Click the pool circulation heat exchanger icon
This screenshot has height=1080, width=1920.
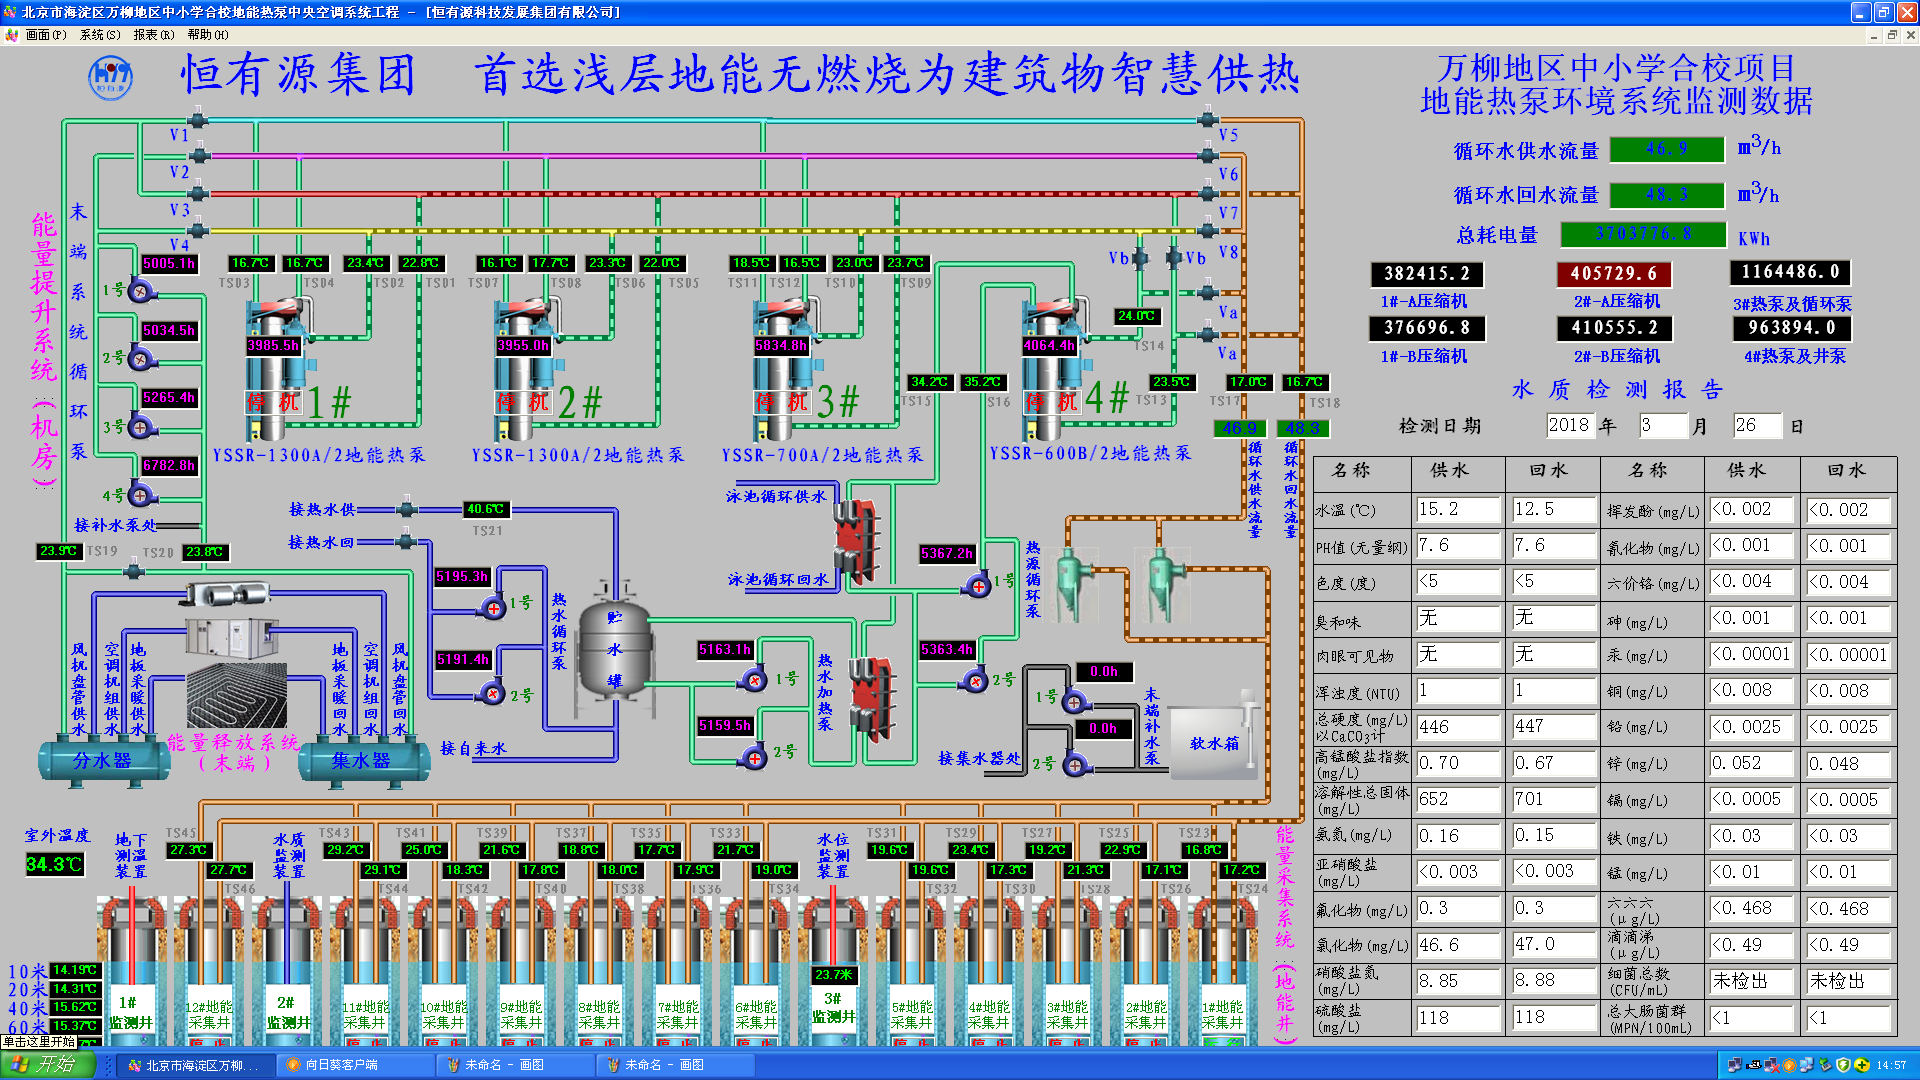click(x=856, y=542)
